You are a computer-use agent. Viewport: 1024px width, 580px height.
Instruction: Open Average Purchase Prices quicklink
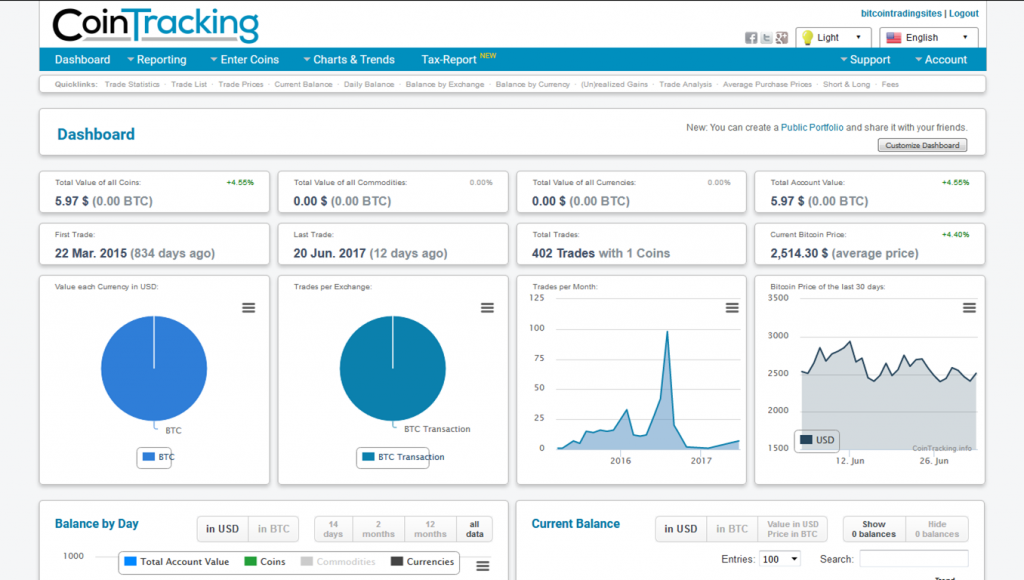click(767, 84)
